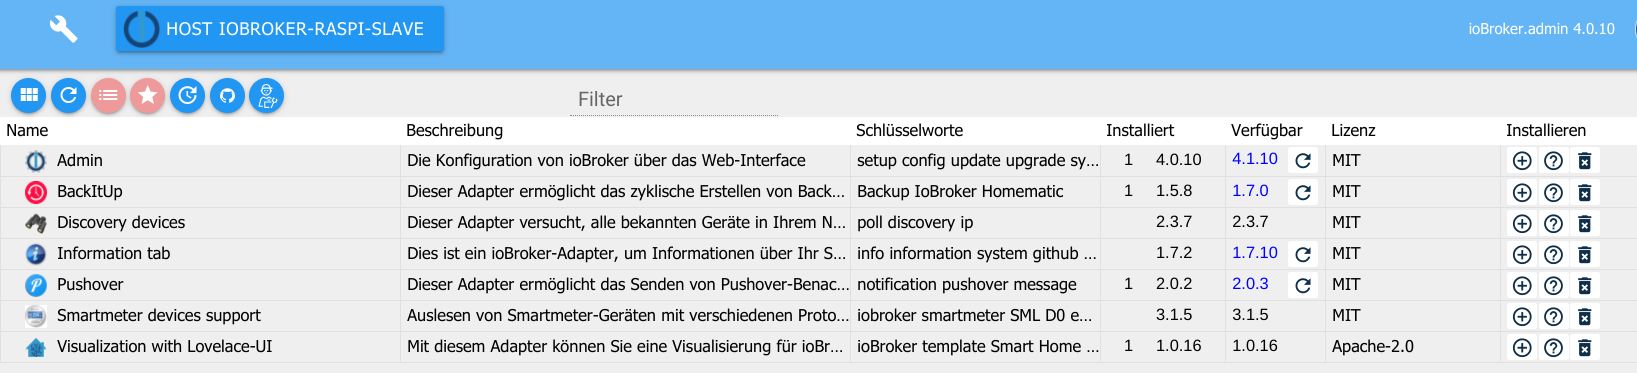Enable expert mode with person icon

(266, 95)
